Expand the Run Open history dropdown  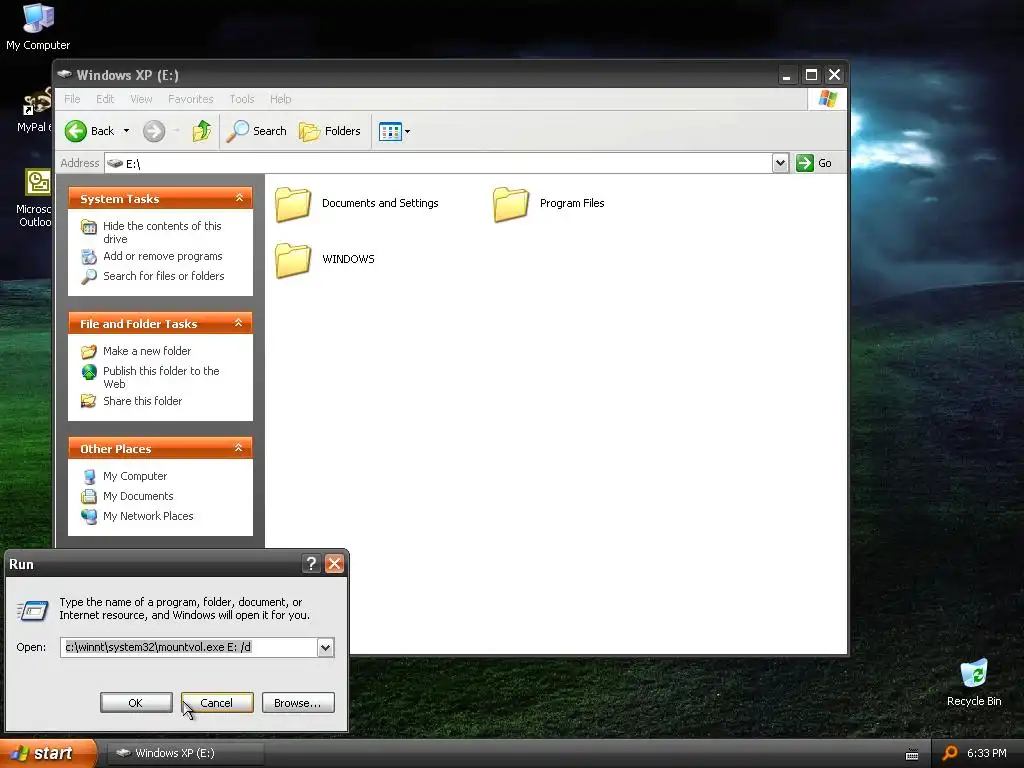coord(325,648)
